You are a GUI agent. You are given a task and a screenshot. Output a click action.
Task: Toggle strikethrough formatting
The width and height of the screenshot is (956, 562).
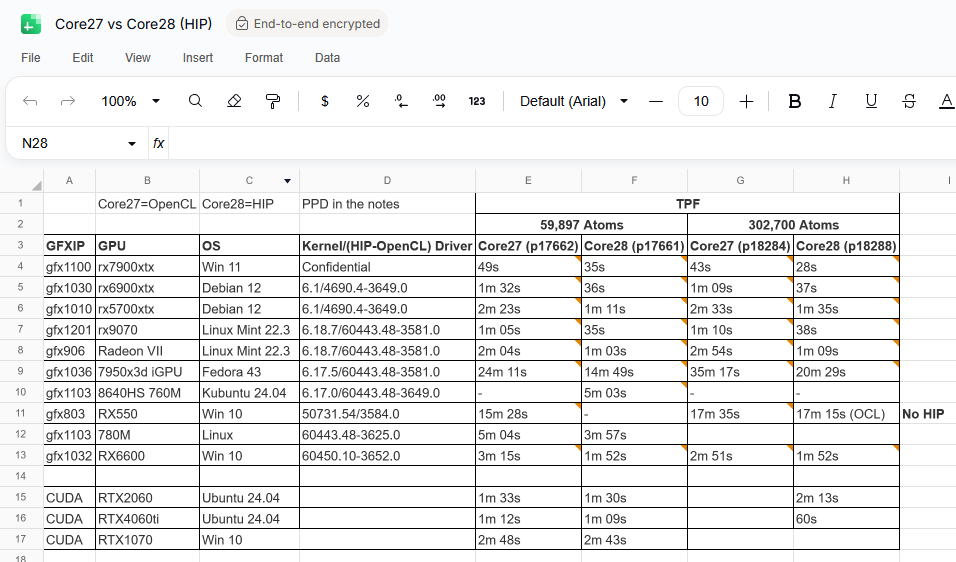point(909,101)
